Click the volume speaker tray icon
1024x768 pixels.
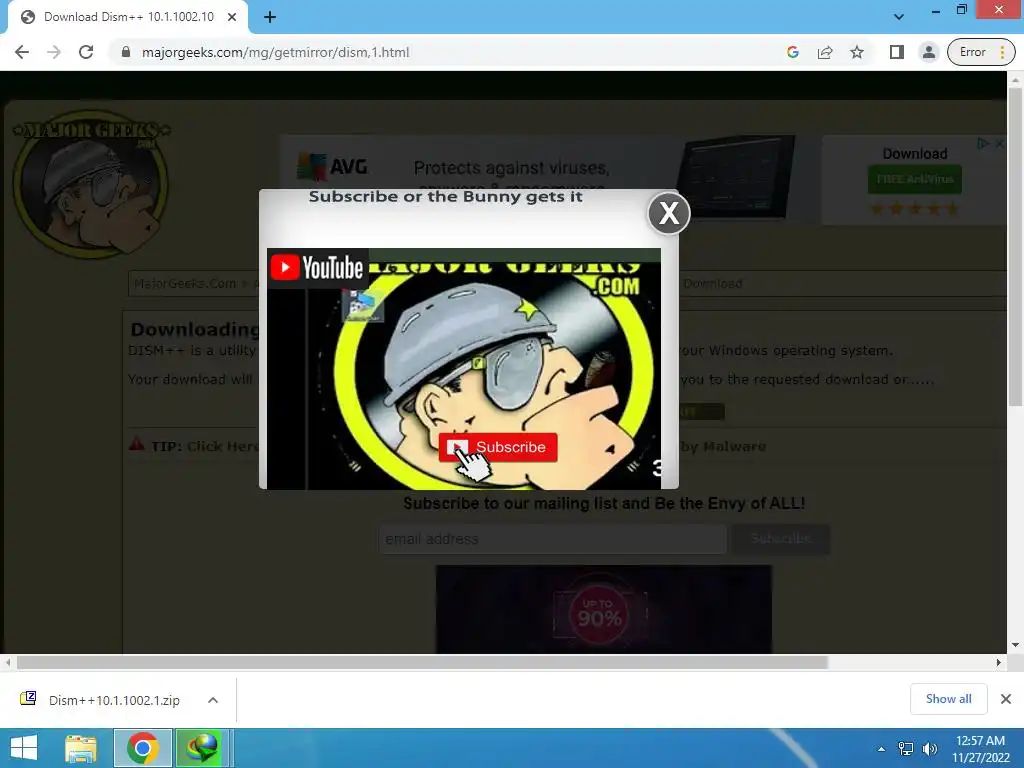[x=930, y=749]
